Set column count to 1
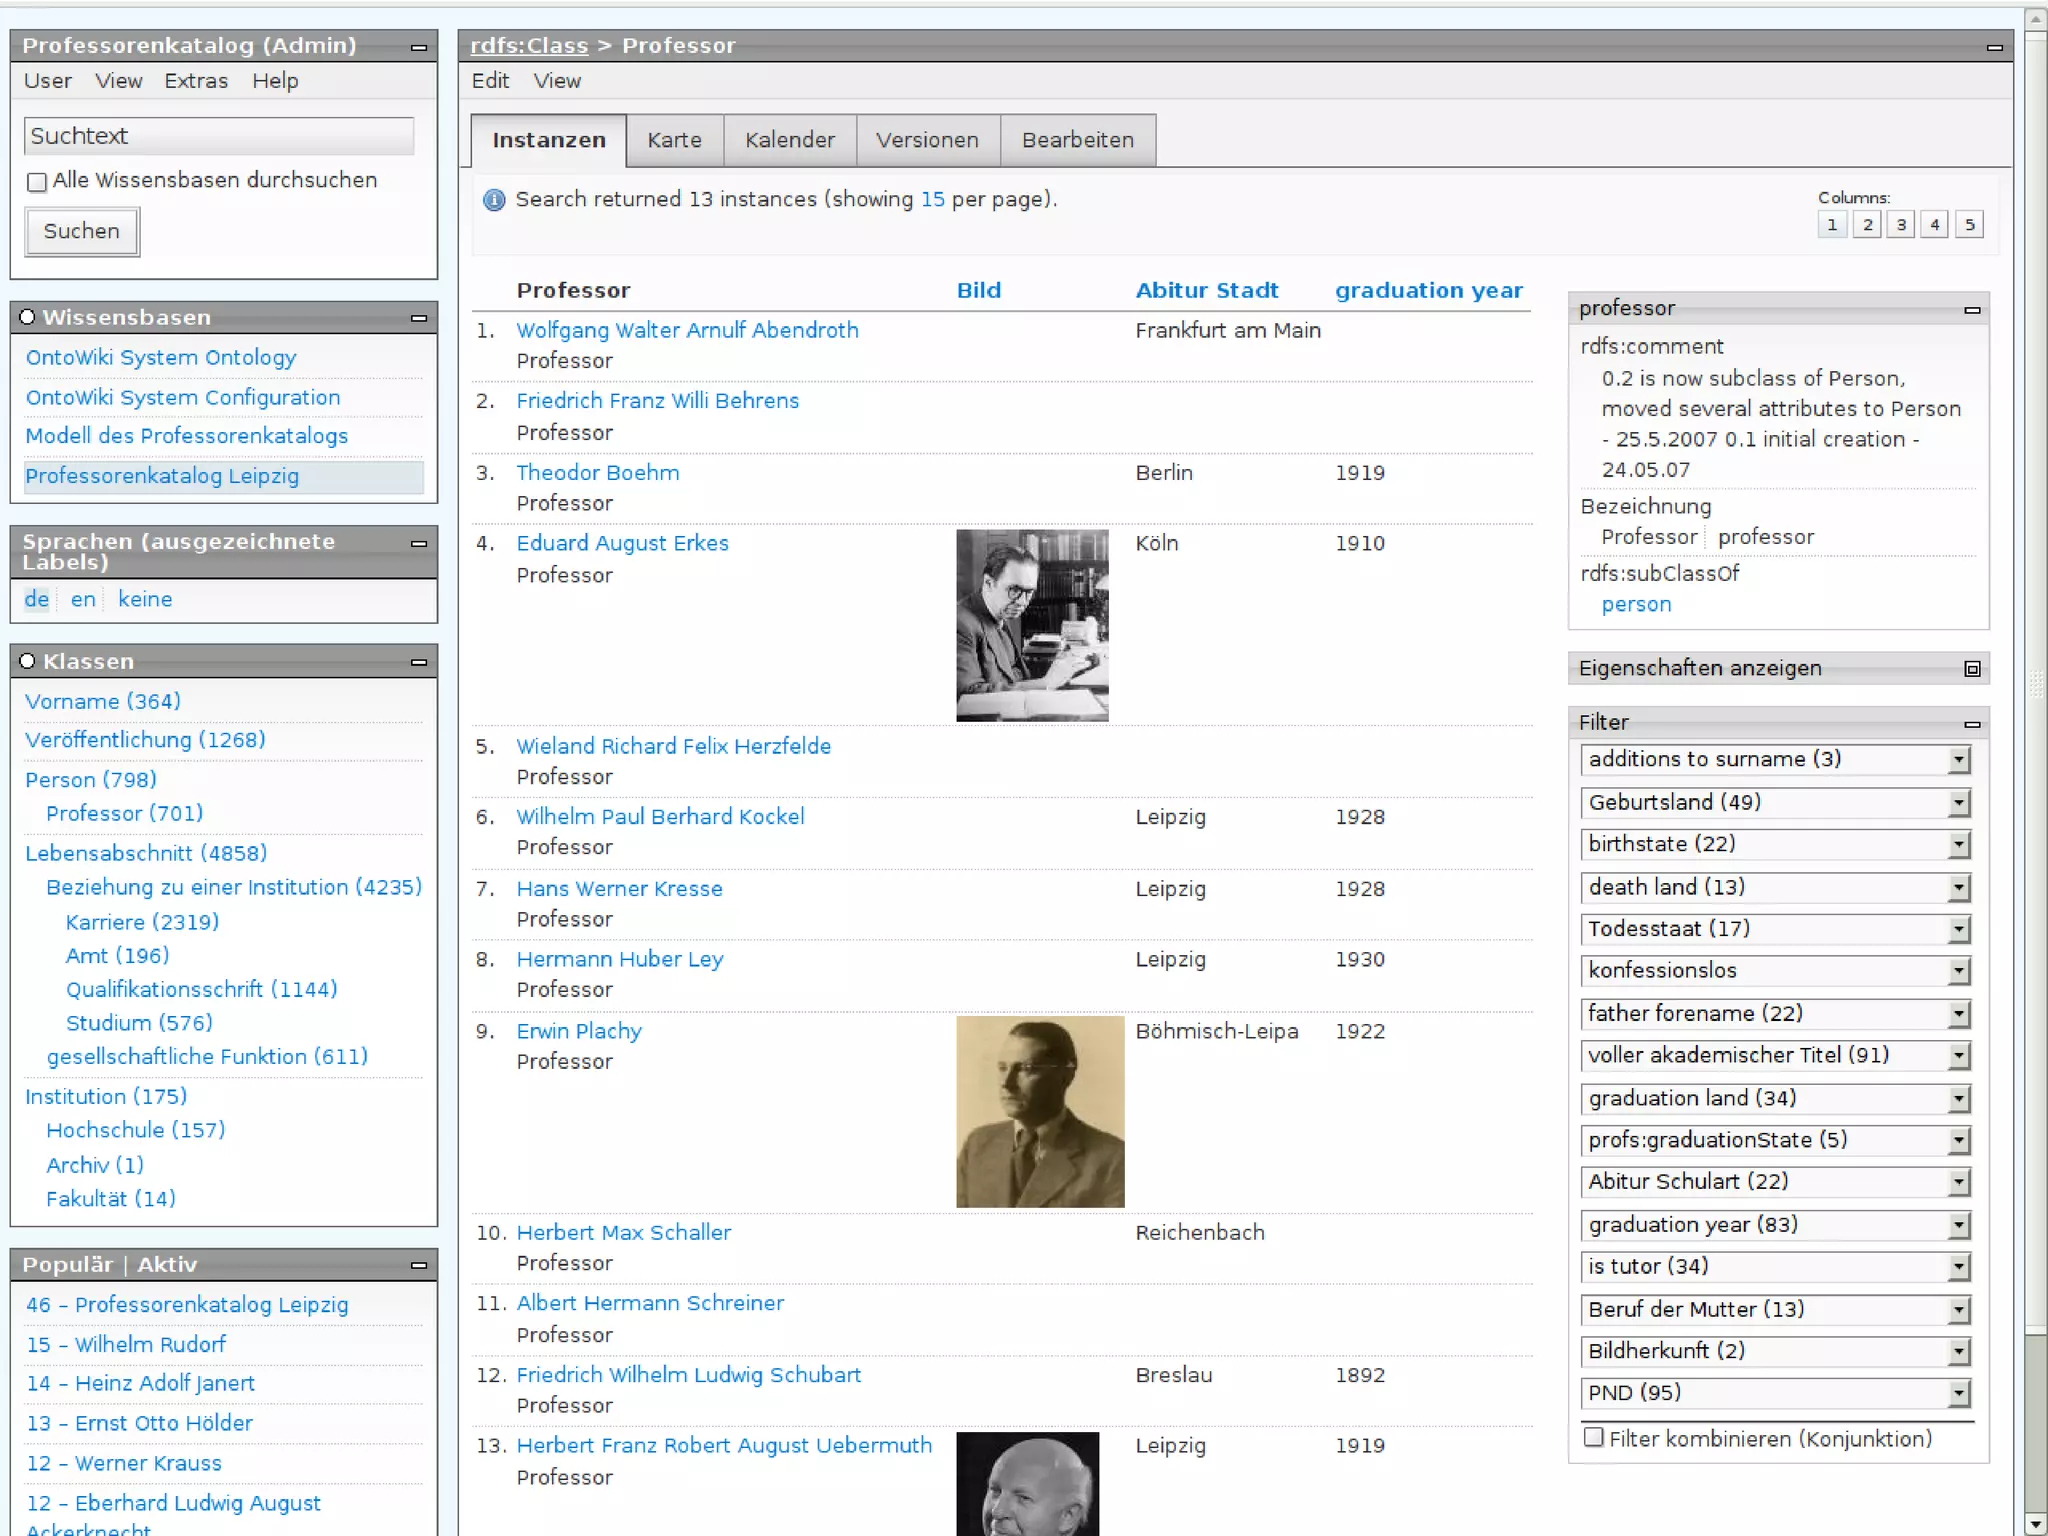 pyautogui.click(x=1832, y=225)
